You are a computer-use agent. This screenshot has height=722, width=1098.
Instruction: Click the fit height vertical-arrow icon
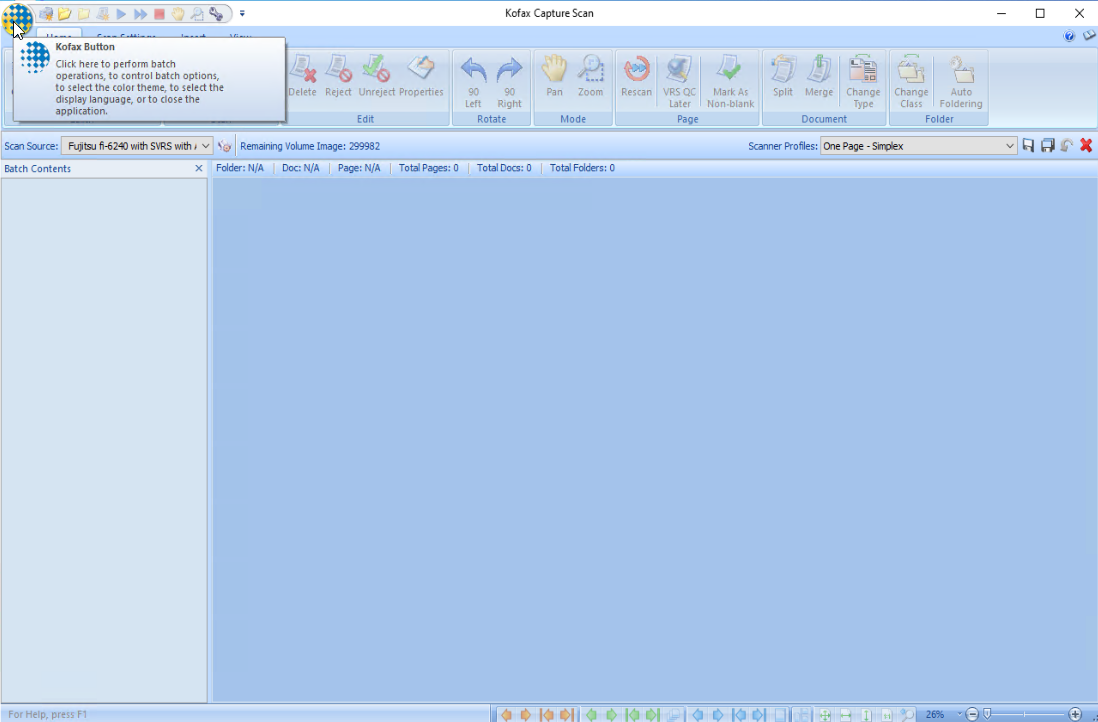pos(866,715)
